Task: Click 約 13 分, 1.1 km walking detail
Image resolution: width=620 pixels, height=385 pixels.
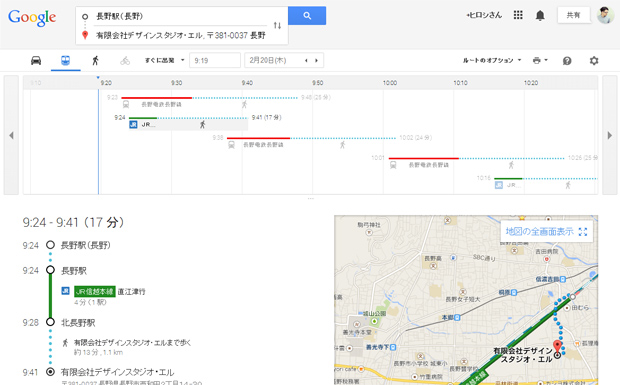Action: pyautogui.click(x=98, y=352)
